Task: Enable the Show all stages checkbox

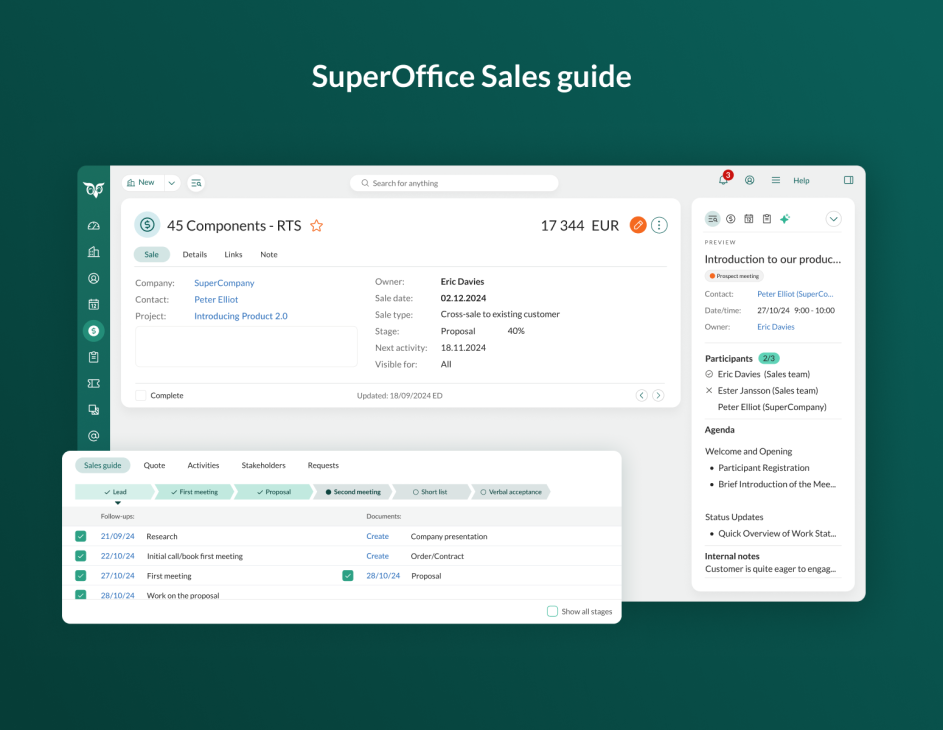Action: coord(551,611)
